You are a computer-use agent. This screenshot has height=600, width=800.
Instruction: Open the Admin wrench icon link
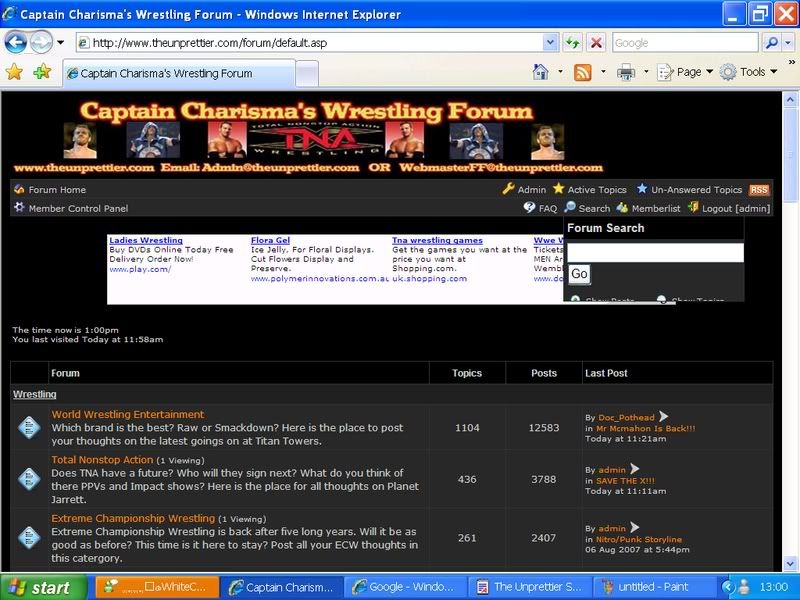(509, 189)
